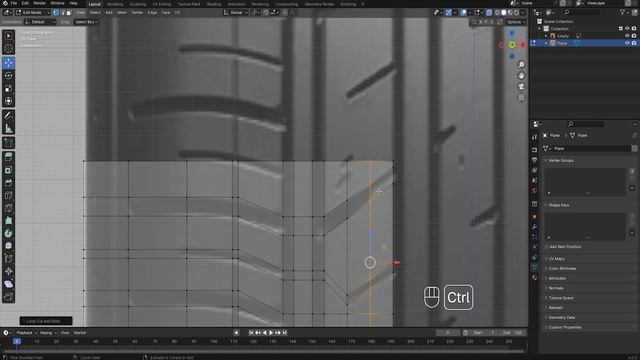Viewport: 640px width, 360px height.
Task: Click the timeline Play button
Action: (271, 333)
